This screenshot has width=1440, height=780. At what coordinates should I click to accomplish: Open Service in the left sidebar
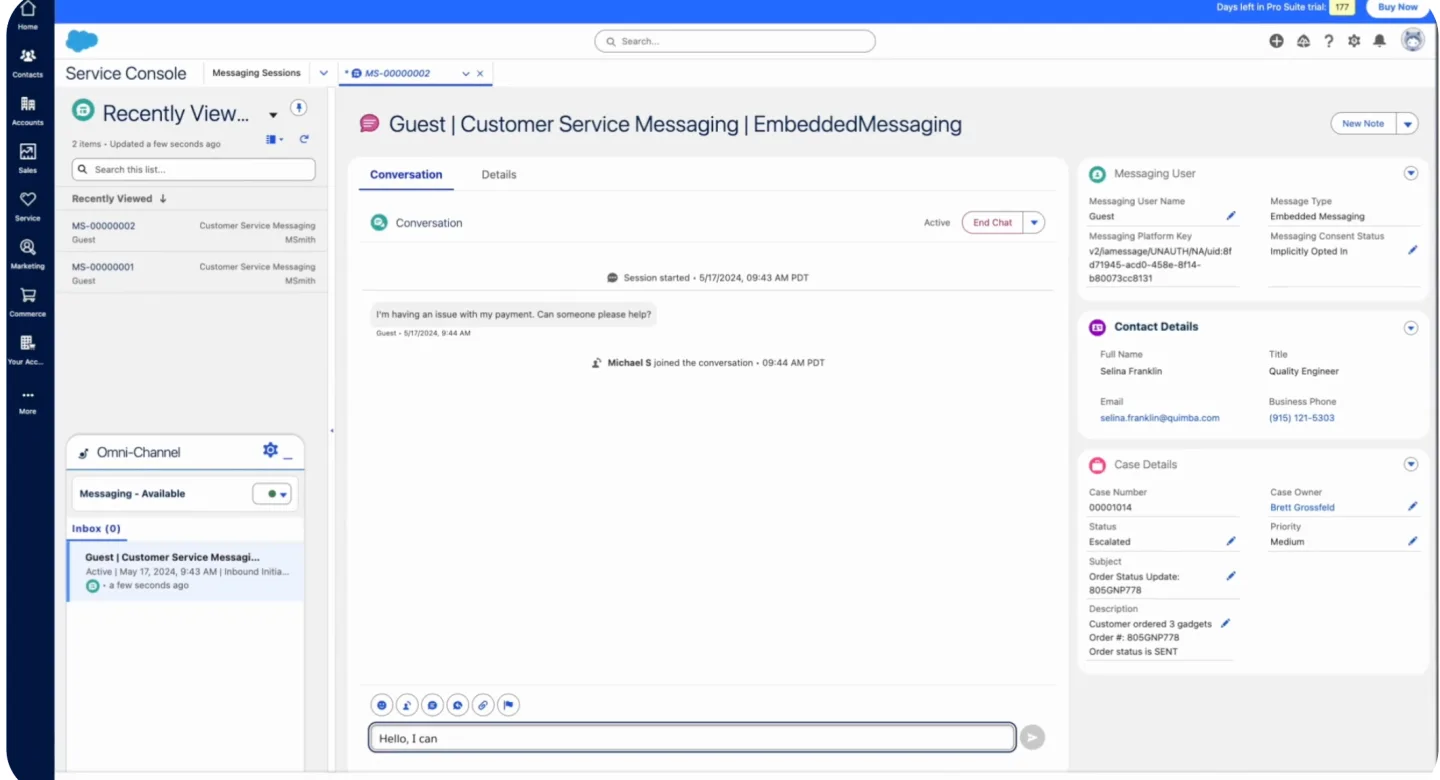pyautogui.click(x=28, y=206)
